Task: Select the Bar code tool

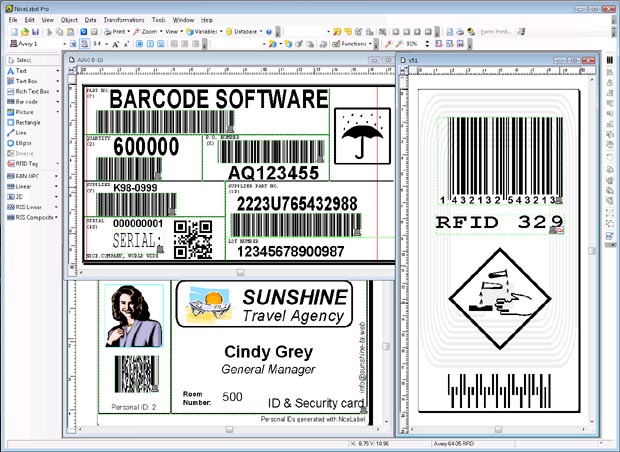Action: (26, 101)
